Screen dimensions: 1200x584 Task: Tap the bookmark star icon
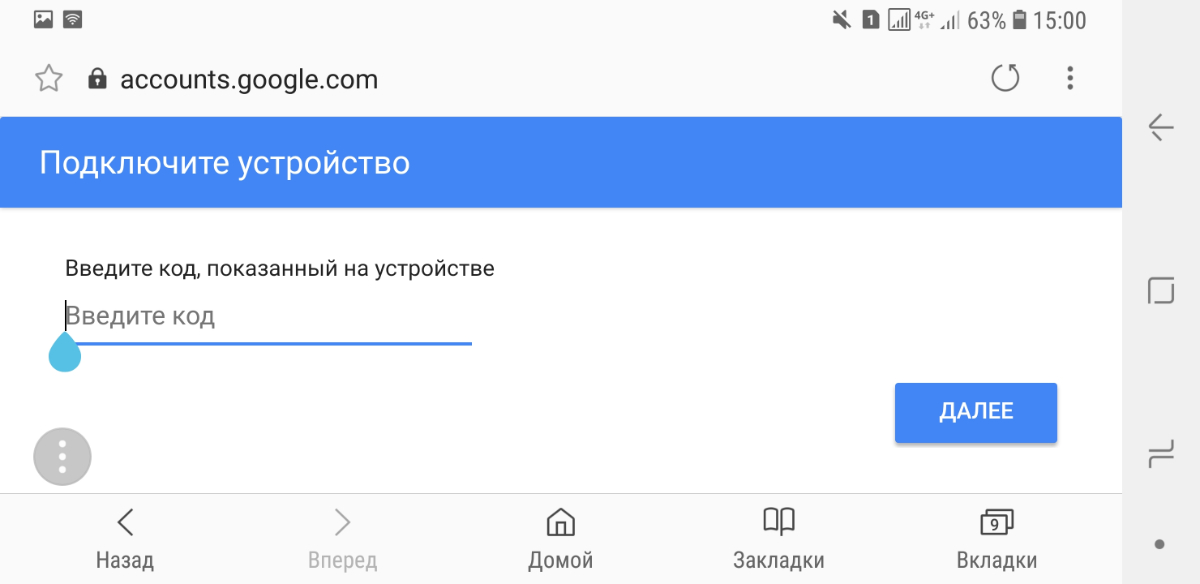(49, 79)
